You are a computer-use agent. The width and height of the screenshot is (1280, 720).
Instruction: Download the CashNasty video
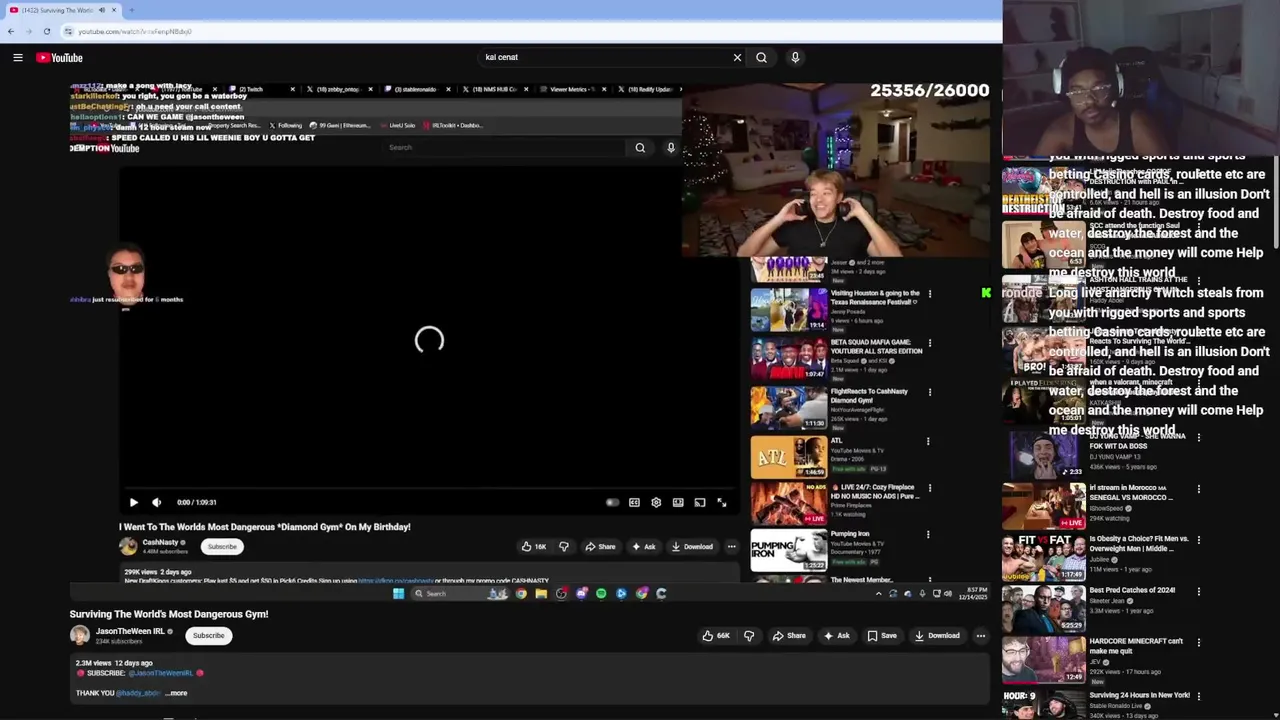click(692, 547)
